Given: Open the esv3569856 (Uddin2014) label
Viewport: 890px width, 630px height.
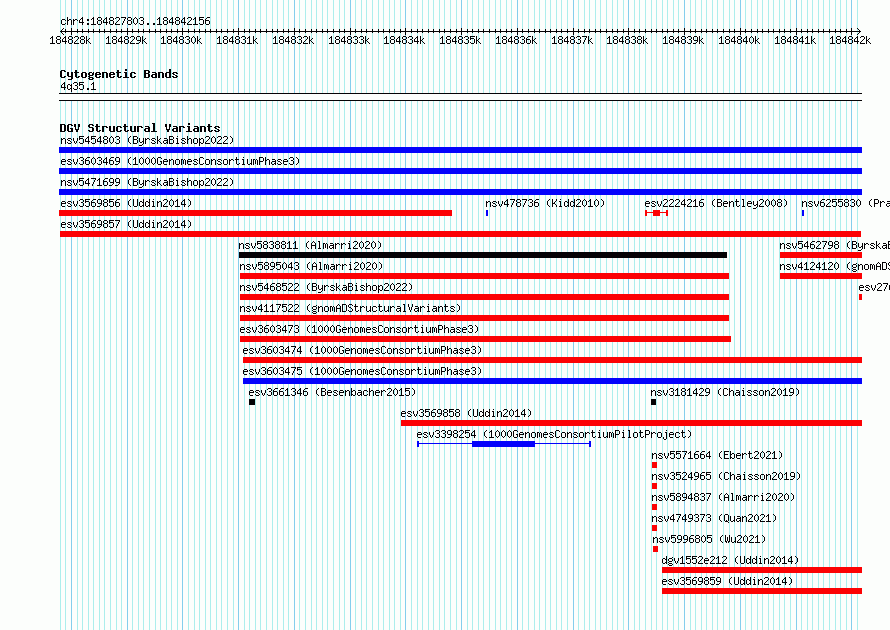Looking at the screenshot, I should (x=126, y=203).
